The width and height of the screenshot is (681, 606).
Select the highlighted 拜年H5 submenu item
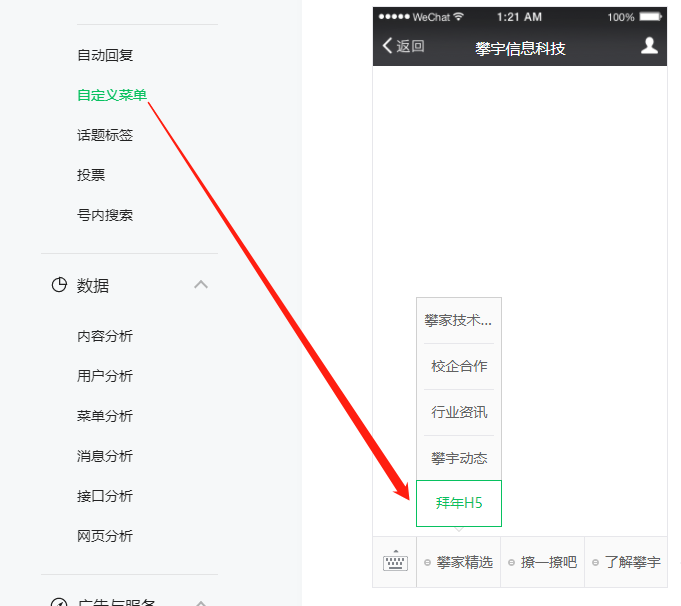(459, 503)
